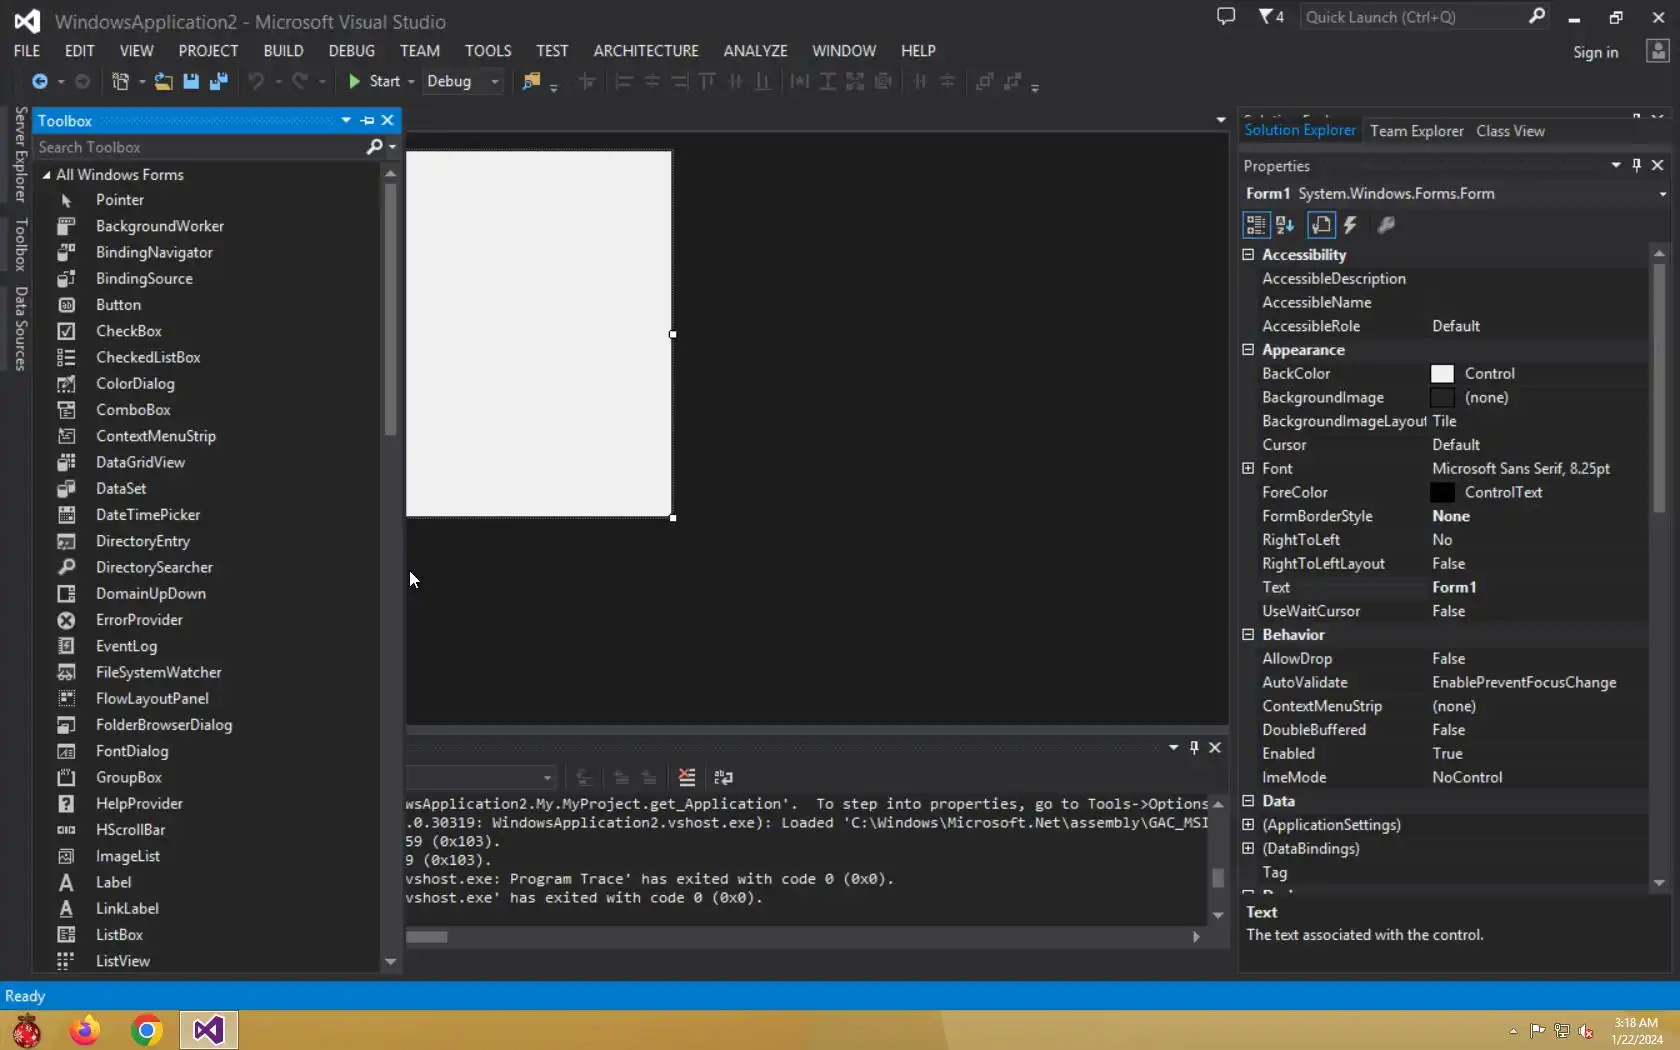Expand the (ApplicationSettings) property

[1248, 825]
